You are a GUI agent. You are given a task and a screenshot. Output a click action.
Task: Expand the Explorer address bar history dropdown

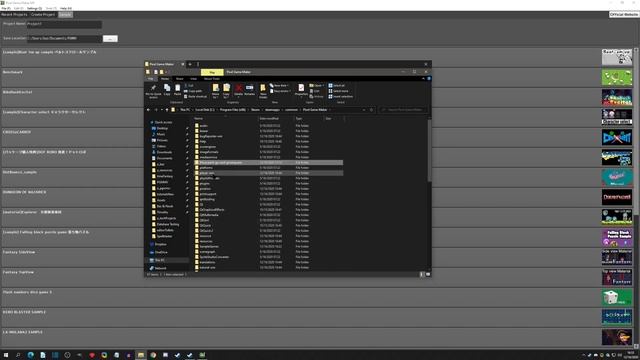pyautogui.click(x=364, y=110)
